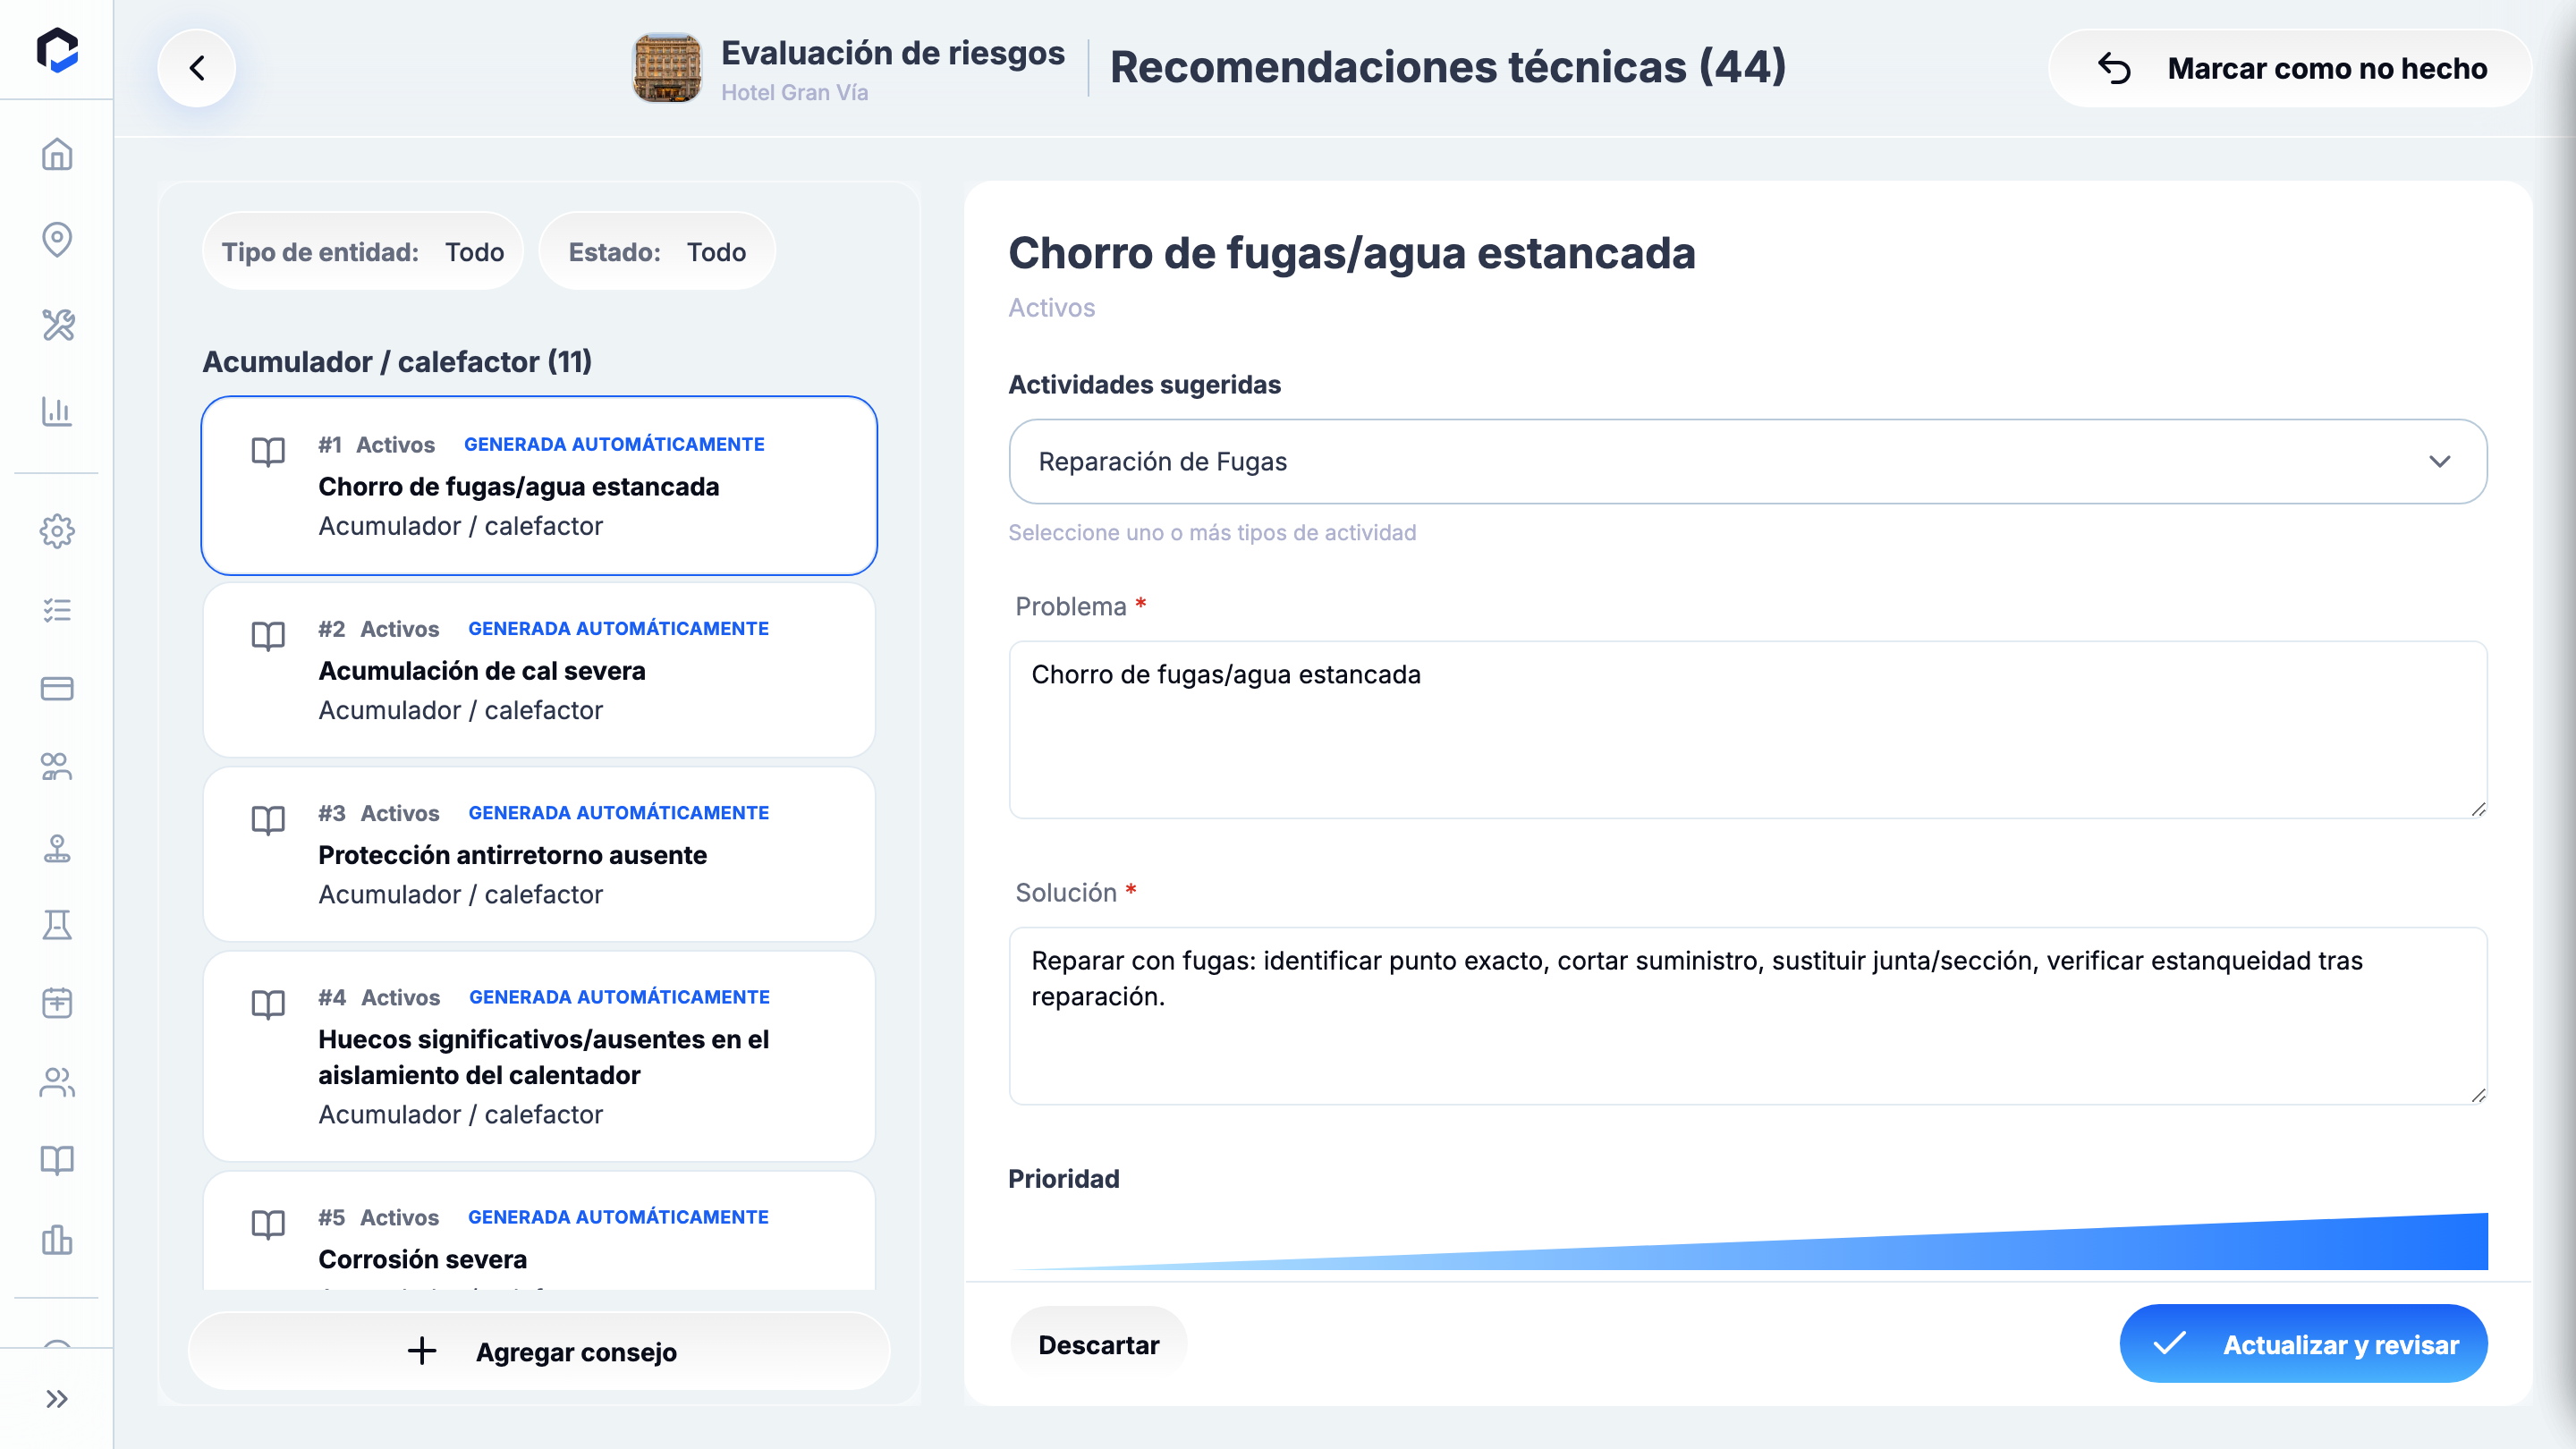
Task: Click the app logo in sidebar
Action: pyautogui.click(x=57, y=50)
